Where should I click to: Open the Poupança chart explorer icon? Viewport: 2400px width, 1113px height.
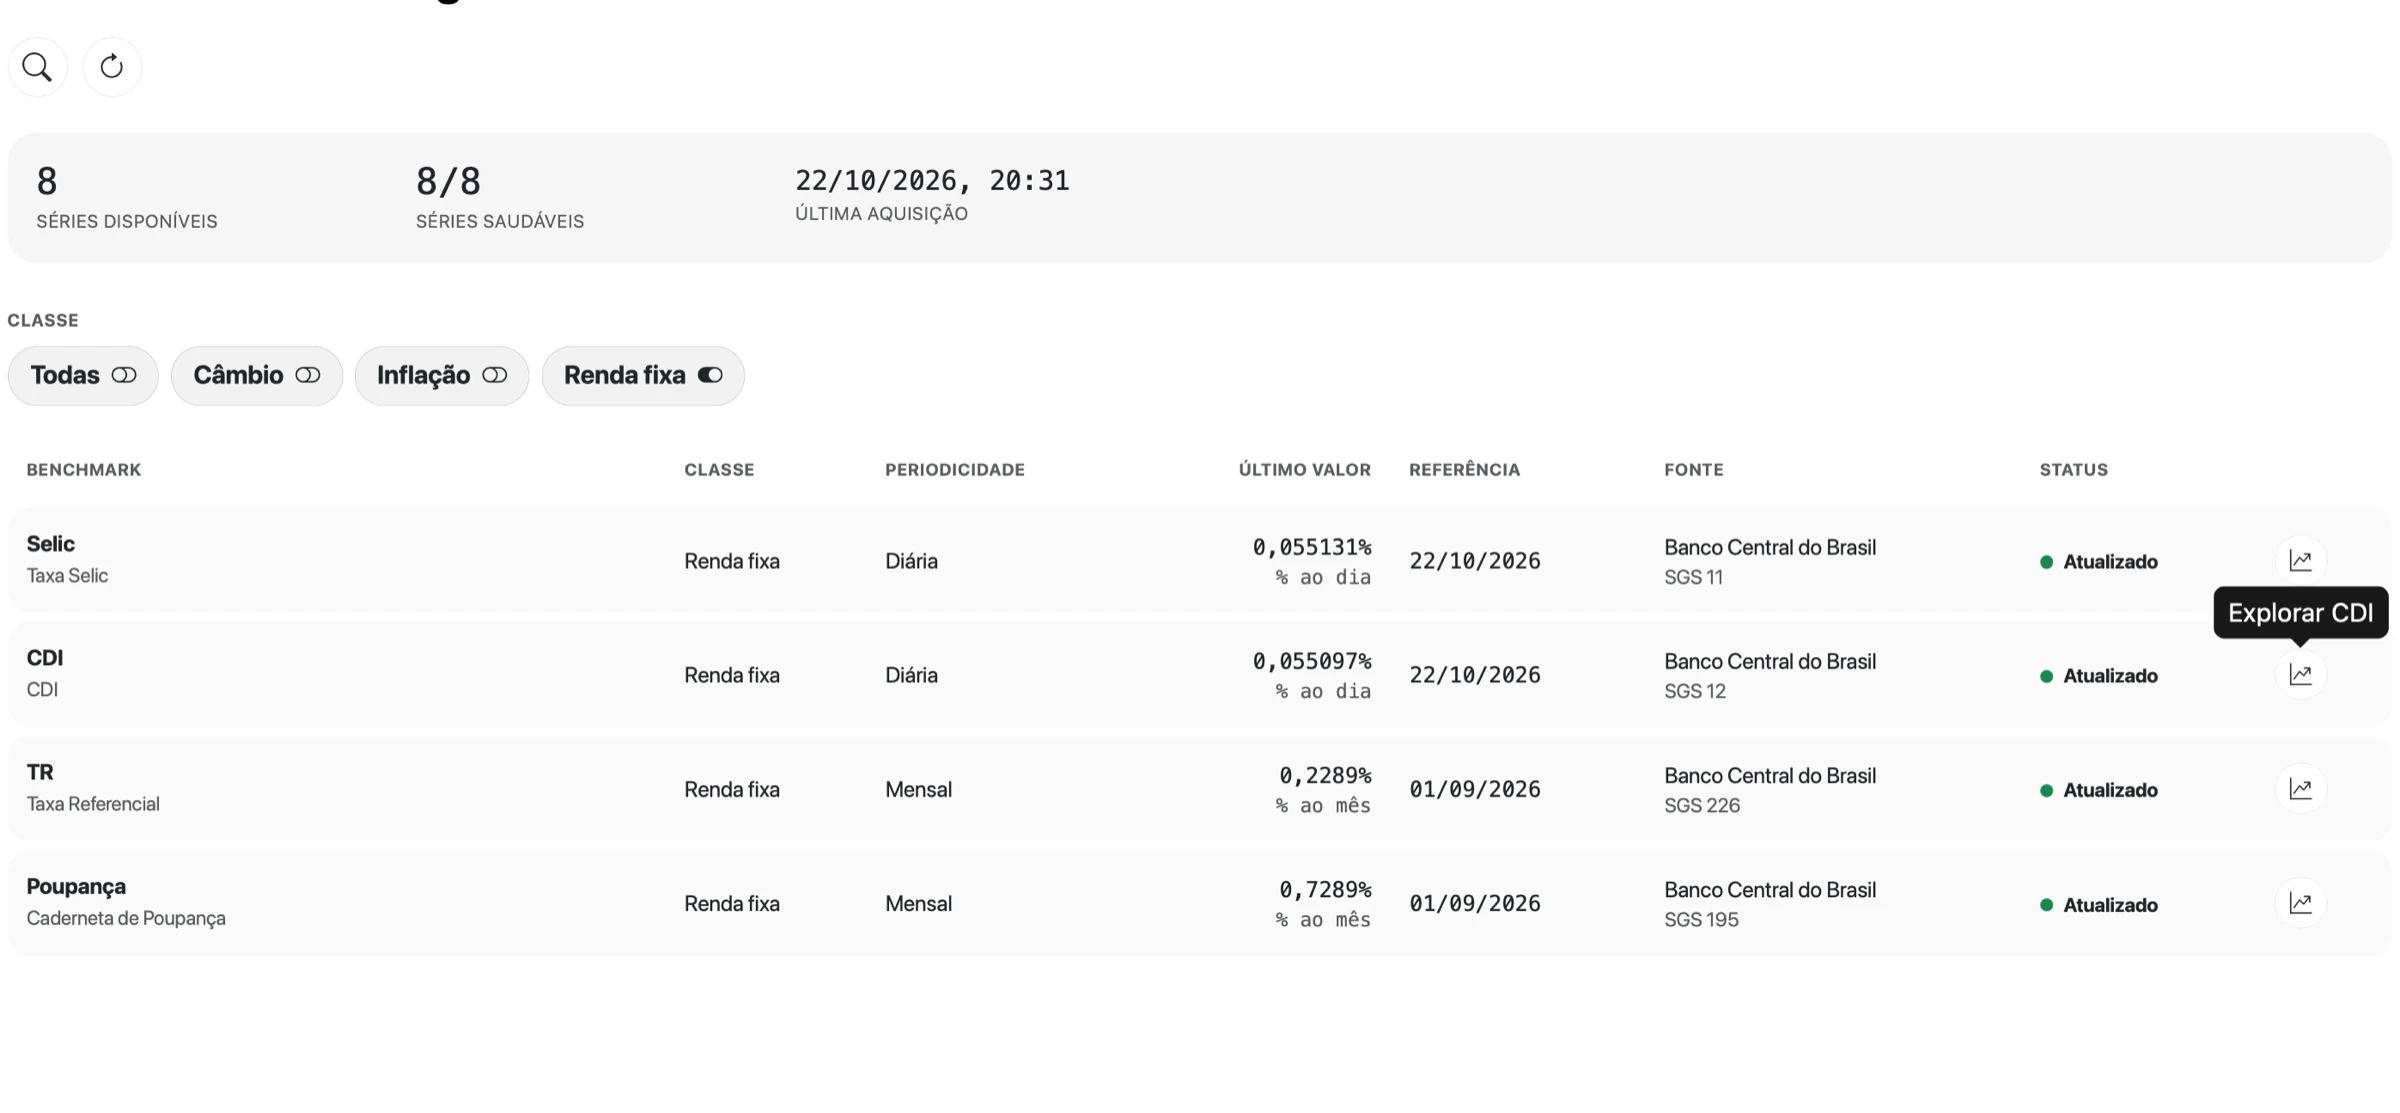click(2301, 904)
